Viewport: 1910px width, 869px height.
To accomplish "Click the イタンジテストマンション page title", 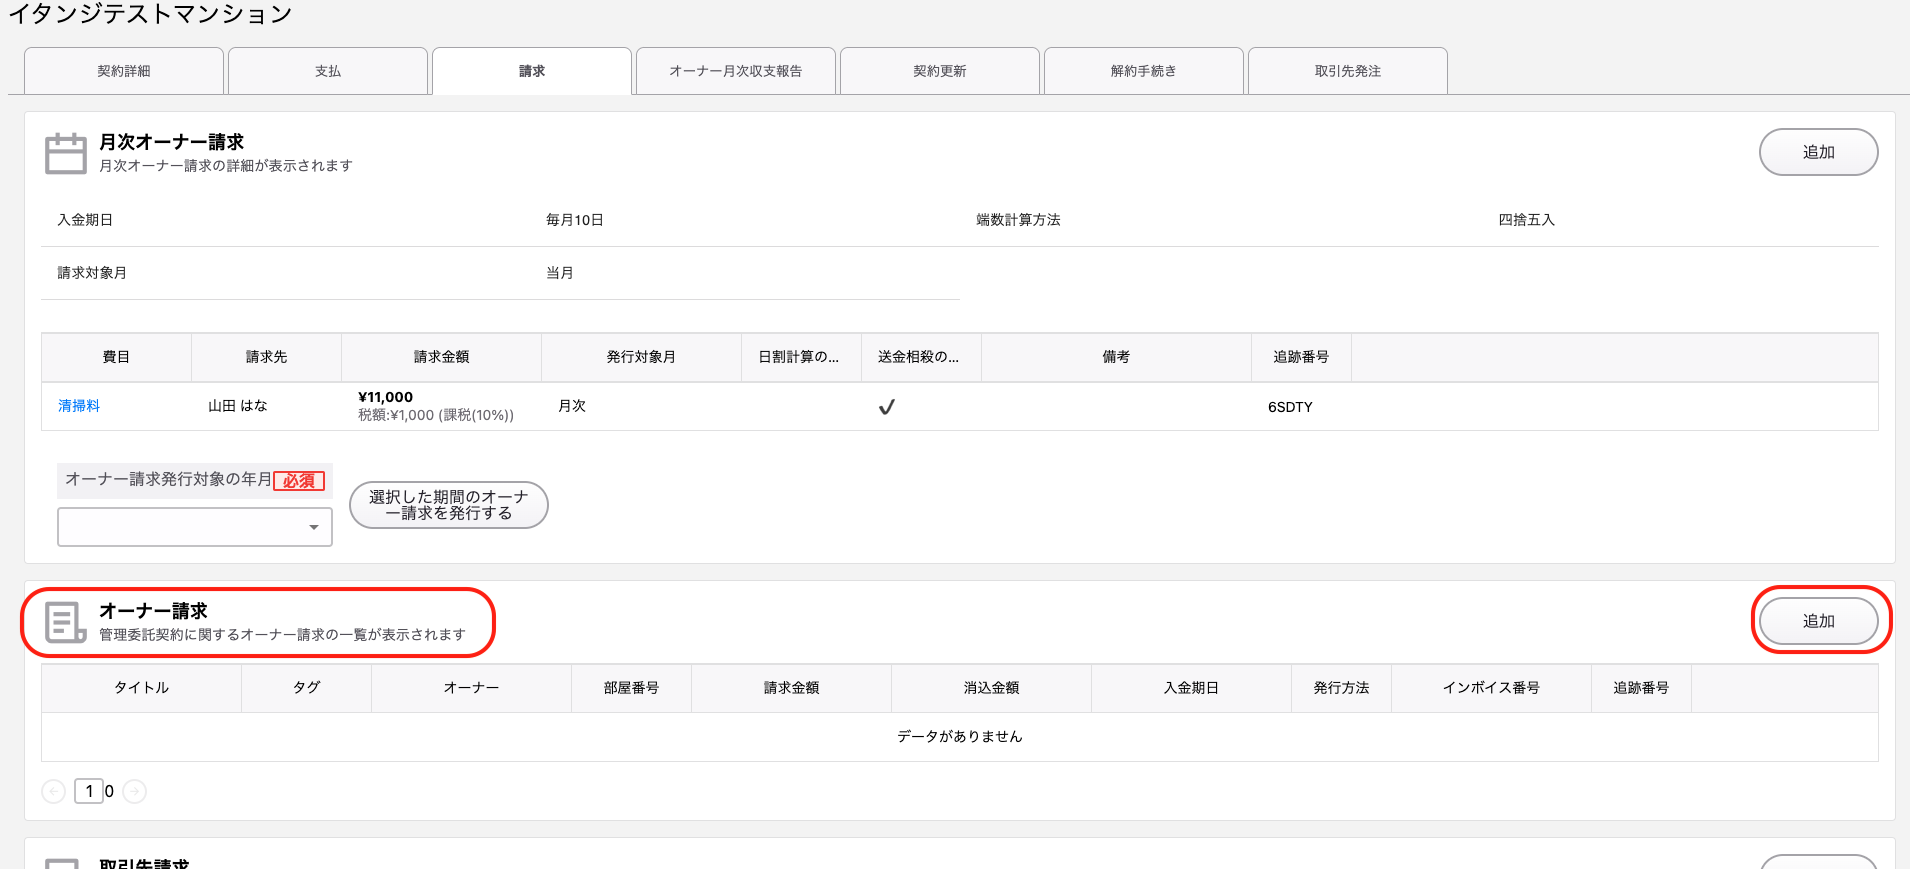I will coord(150,13).
